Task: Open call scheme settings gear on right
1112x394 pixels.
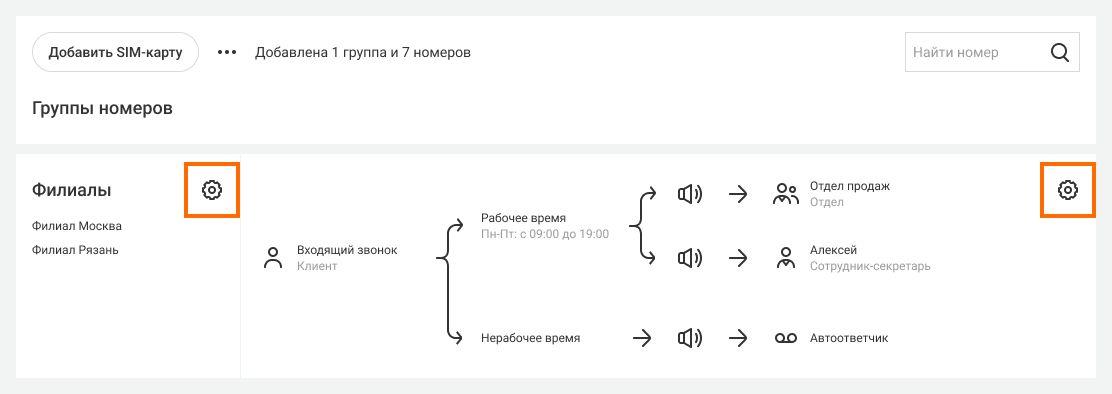Action: tap(1067, 190)
